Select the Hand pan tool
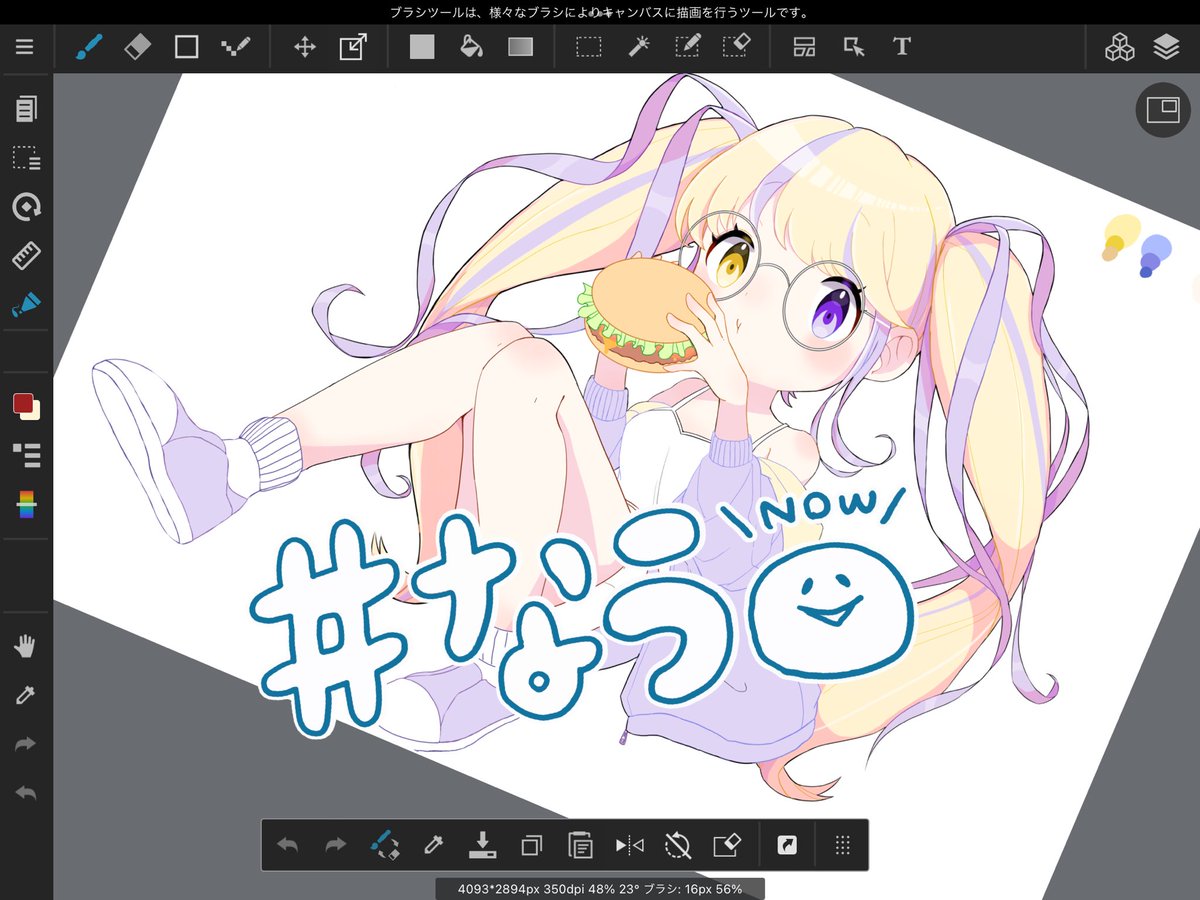This screenshot has width=1200, height=900. click(26, 647)
